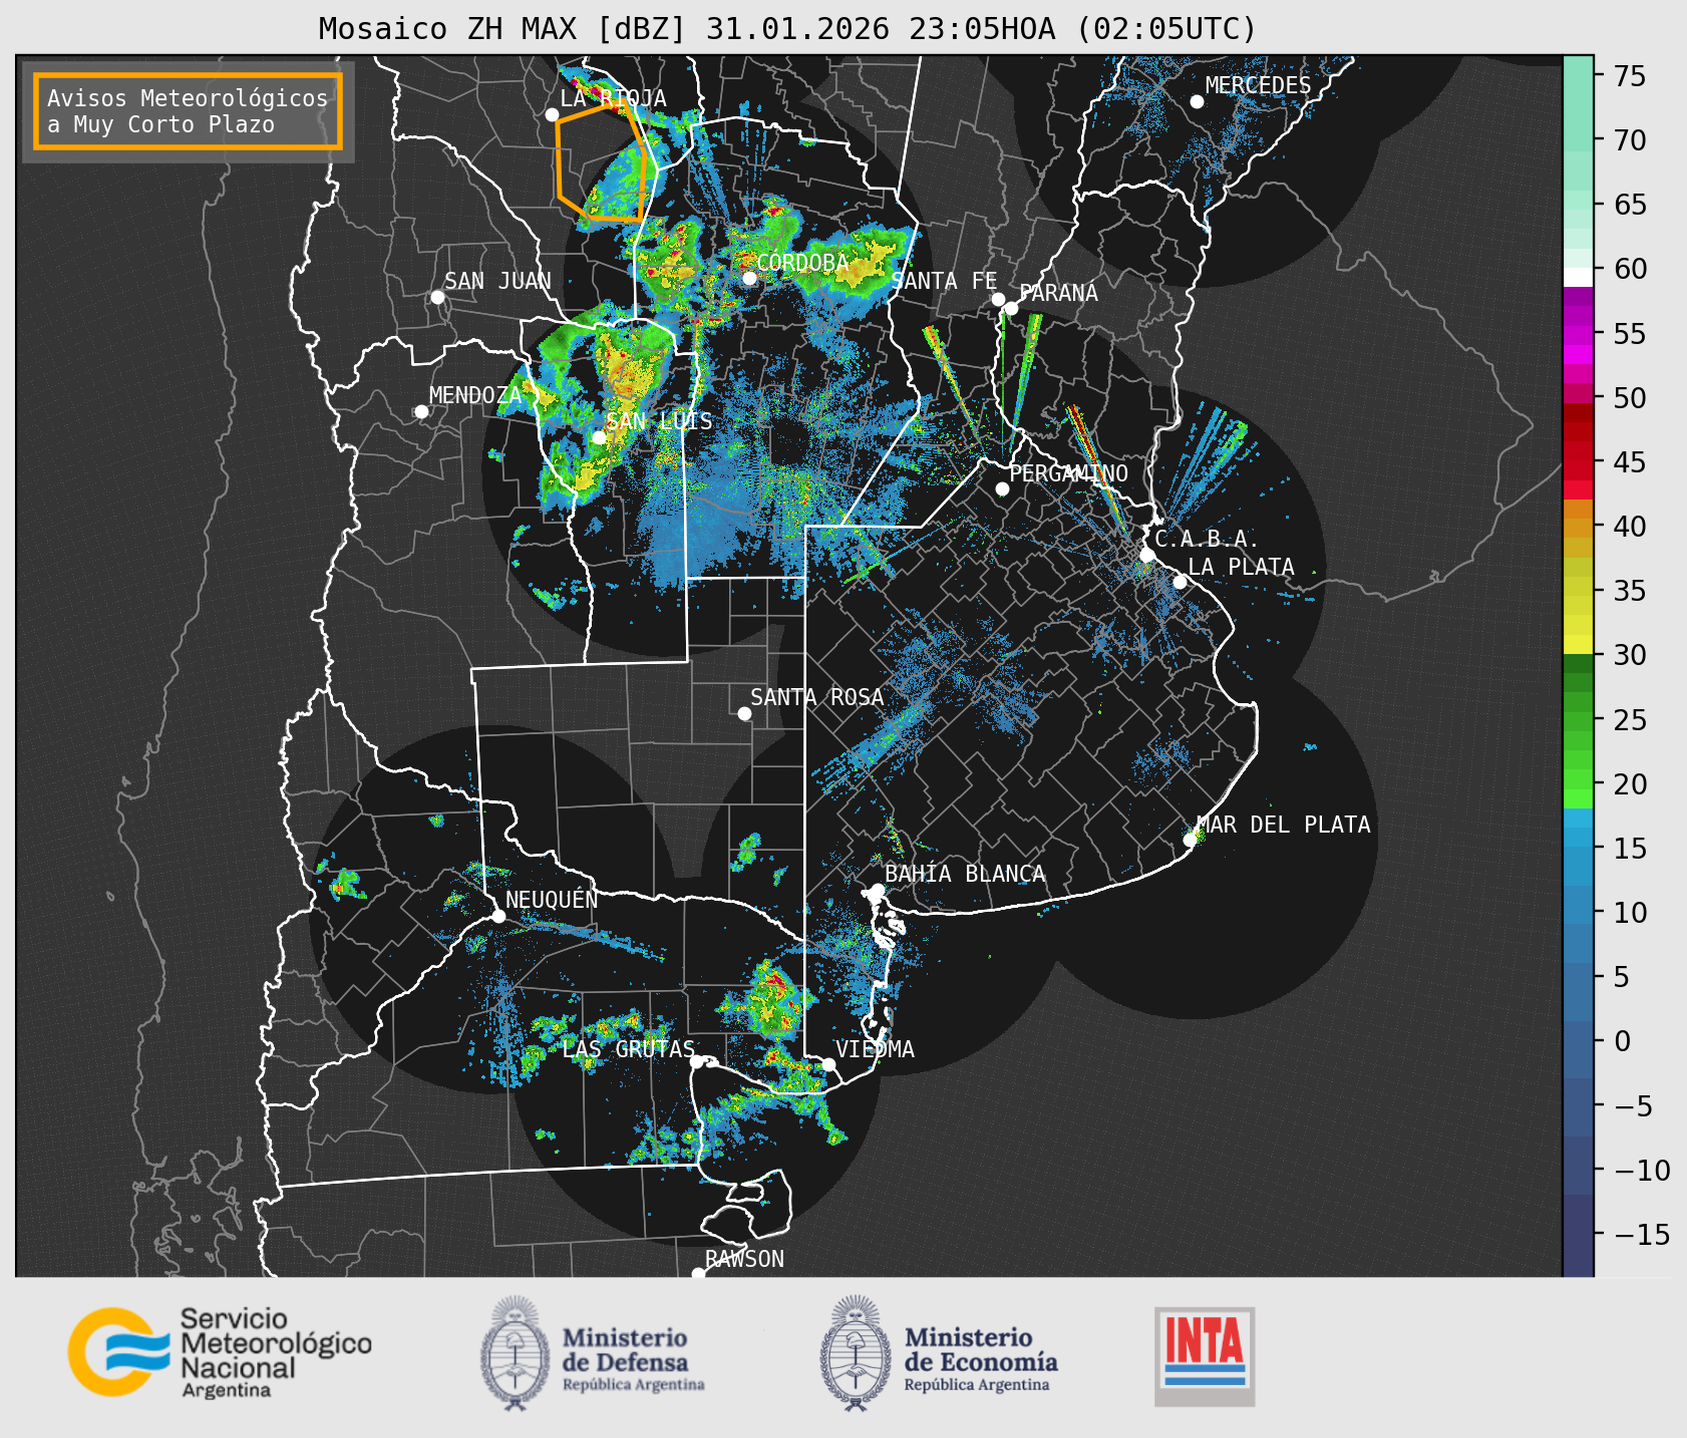Screen dimensions: 1687x1438
Task: Click the PERGAMINO map label
Action: point(1068,473)
